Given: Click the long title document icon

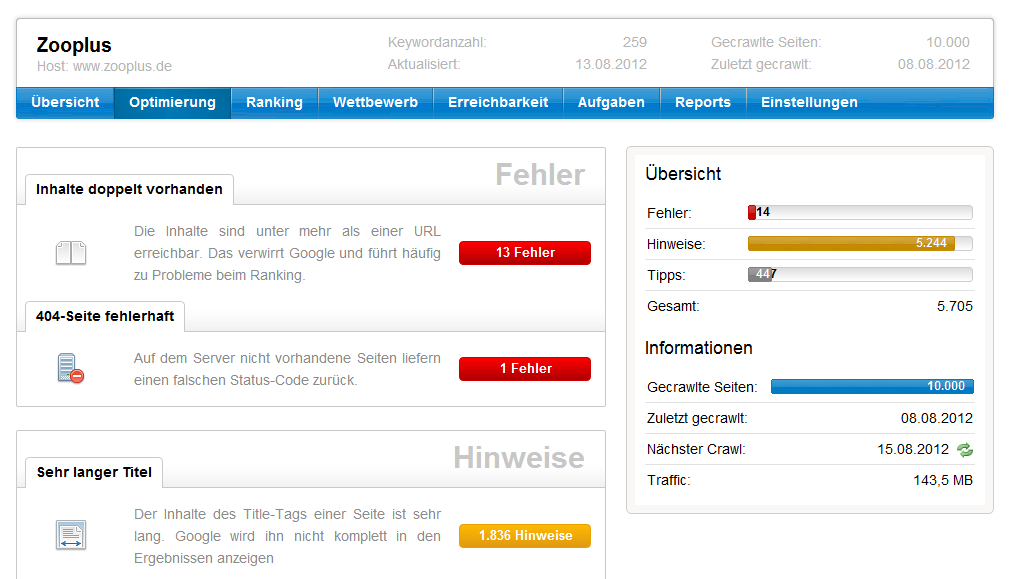Looking at the screenshot, I should (x=70, y=536).
